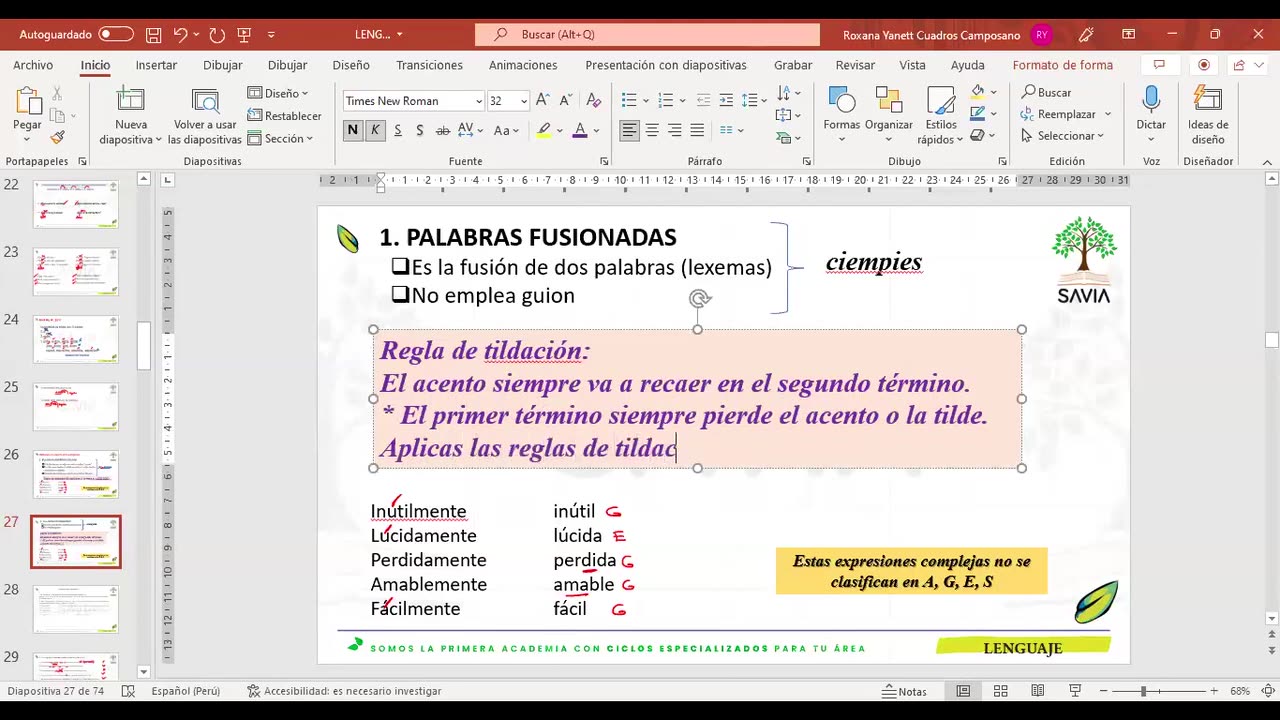Image resolution: width=1280 pixels, height=720 pixels.
Task: Expand the Diseño layout dropdown
Action: (x=278, y=93)
